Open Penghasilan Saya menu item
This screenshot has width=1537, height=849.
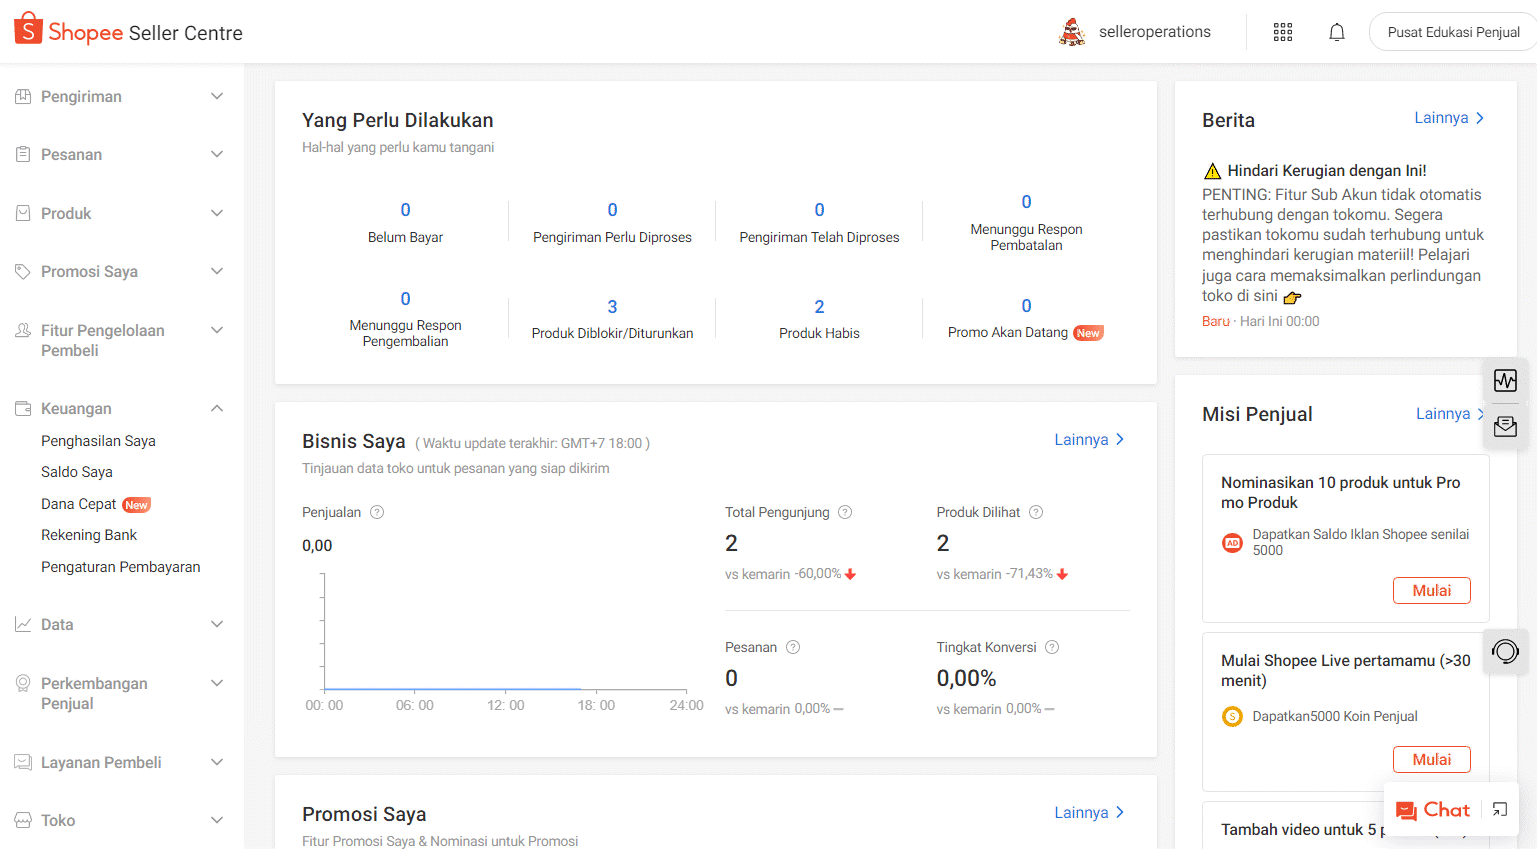(98, 441)
